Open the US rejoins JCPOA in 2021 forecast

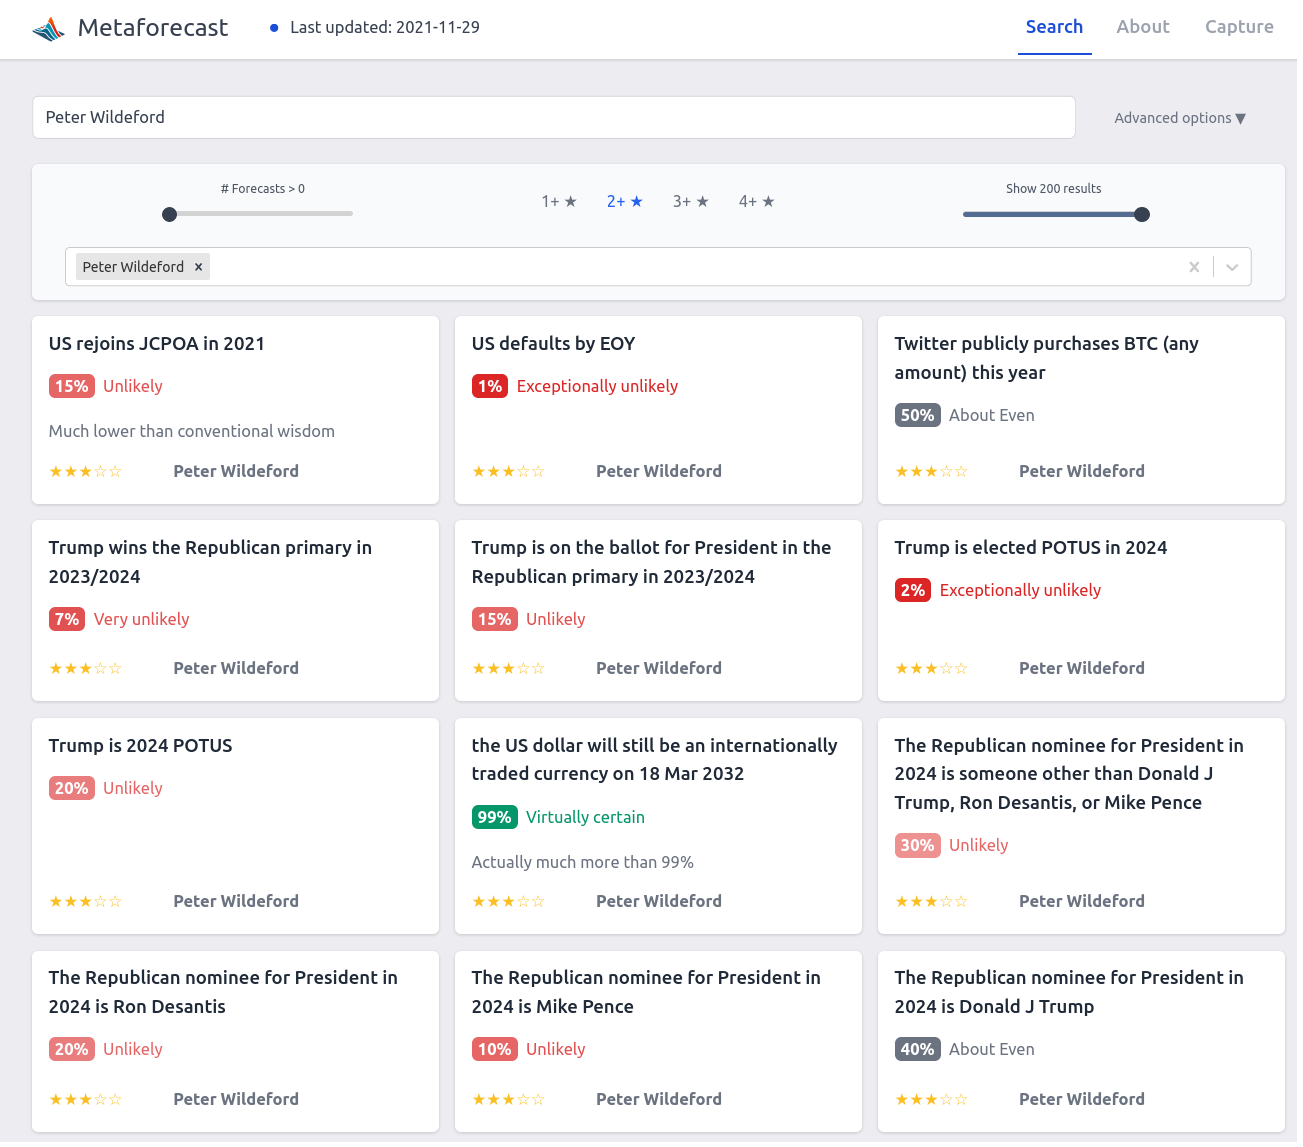tap(157, 344)
